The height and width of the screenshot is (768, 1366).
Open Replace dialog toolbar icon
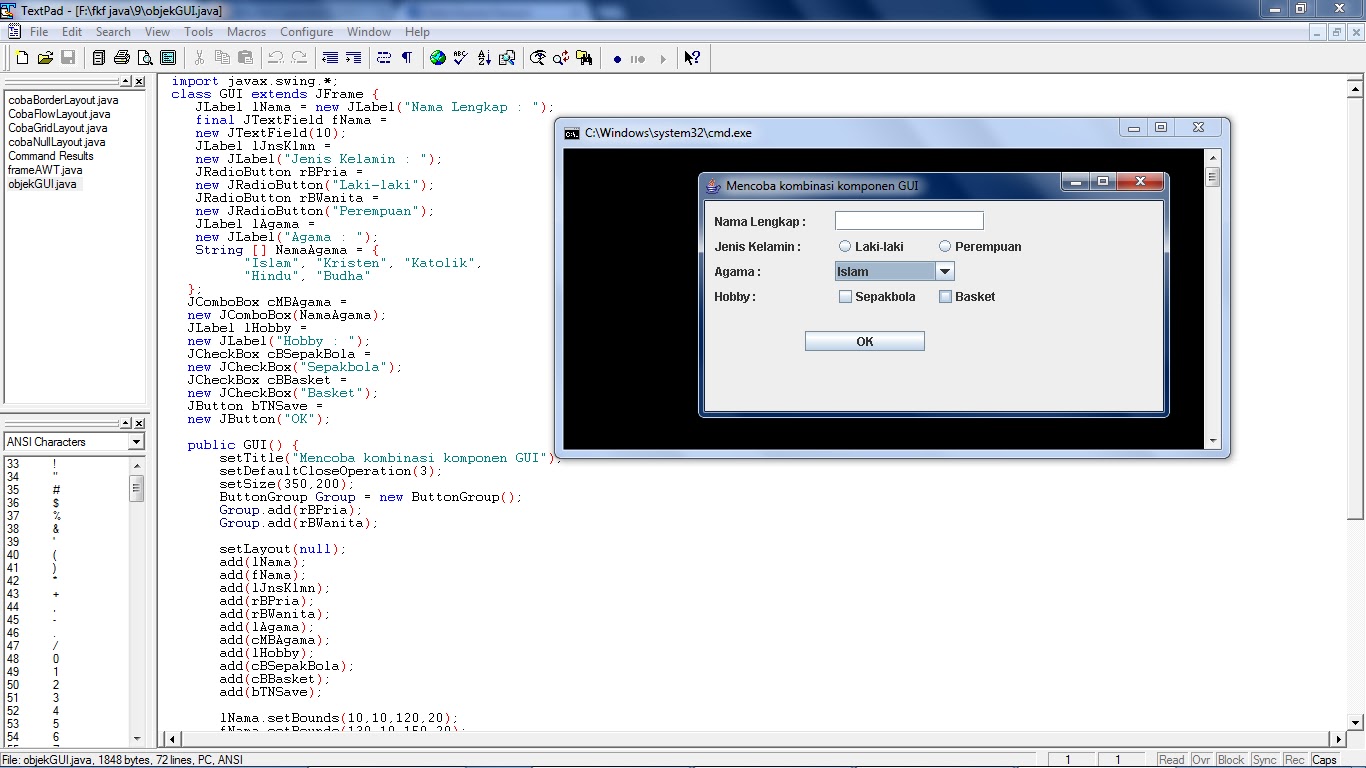[561, 58]
